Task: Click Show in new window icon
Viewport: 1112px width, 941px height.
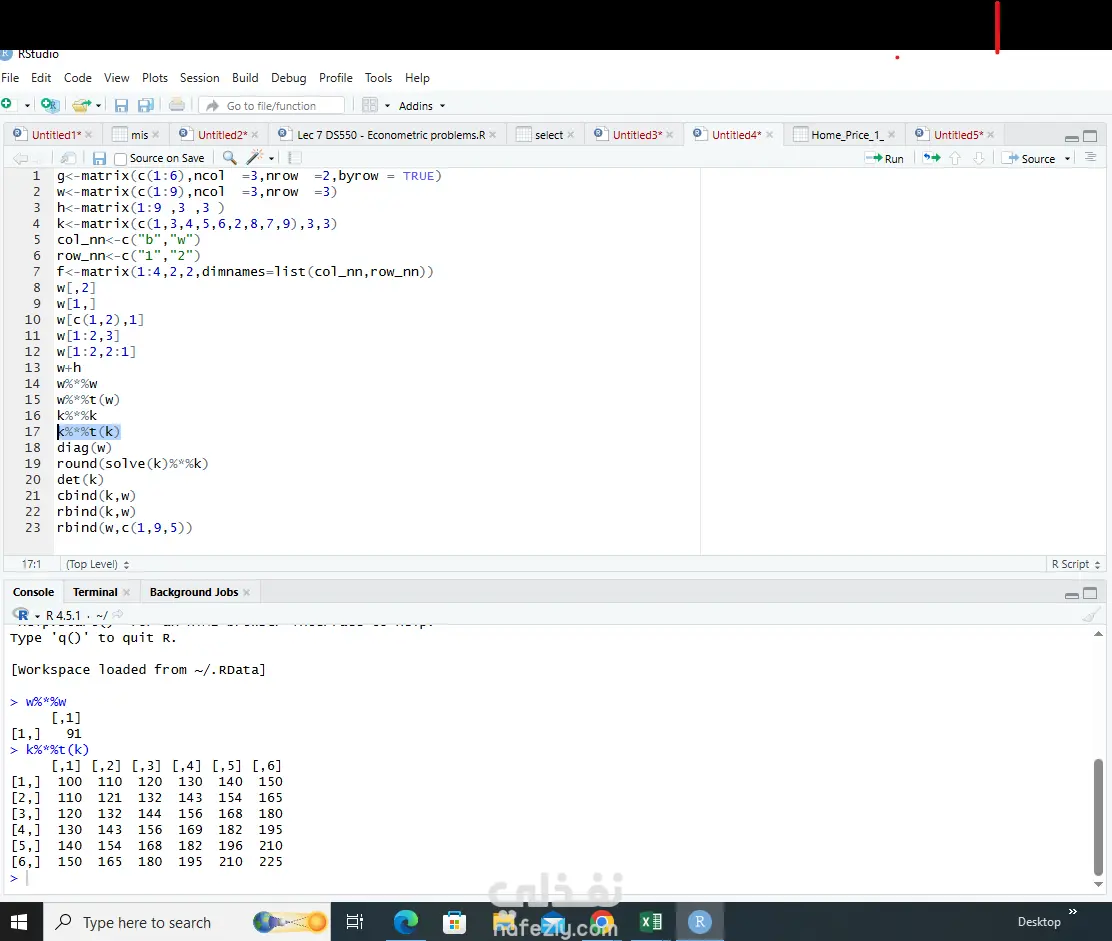Action: coord(67,158)
